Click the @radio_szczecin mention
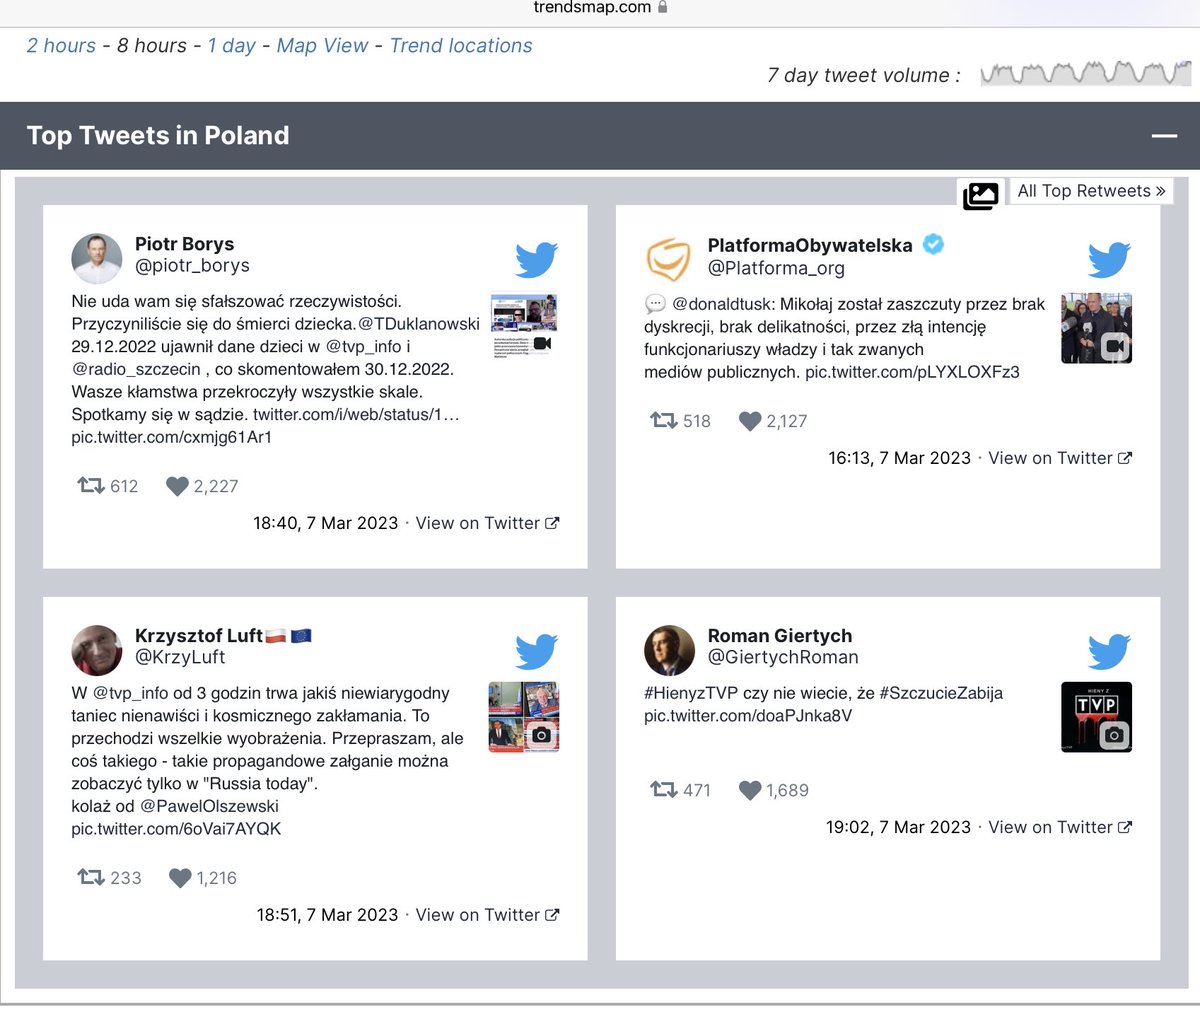This screenshot has width=1200, height=1029. [x=136, y=369]
